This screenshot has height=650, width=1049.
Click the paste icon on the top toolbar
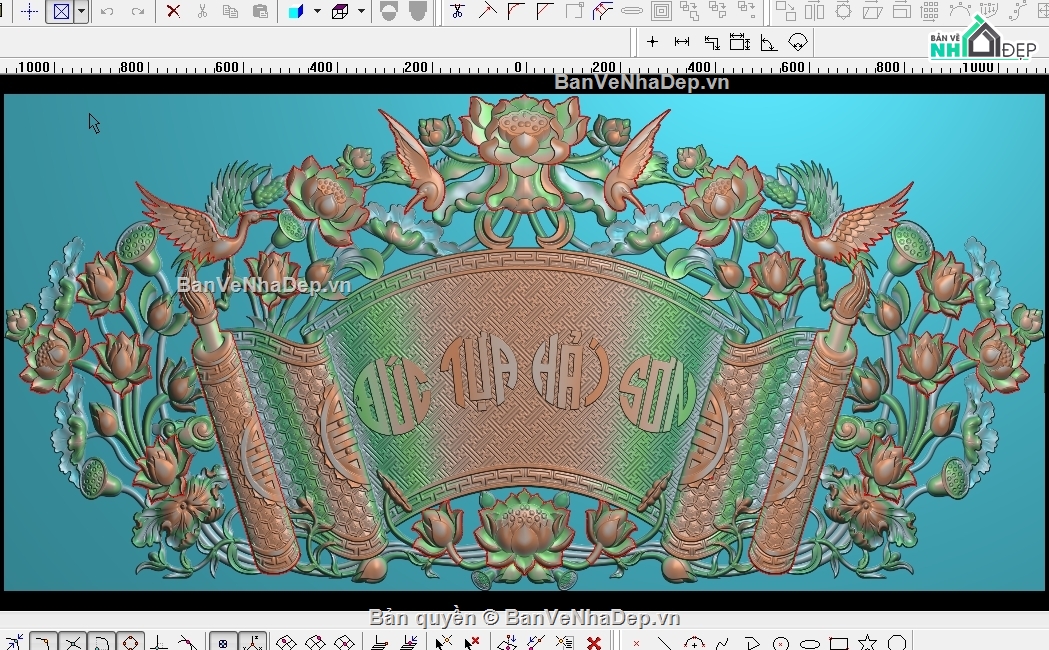tap(260, 13)
